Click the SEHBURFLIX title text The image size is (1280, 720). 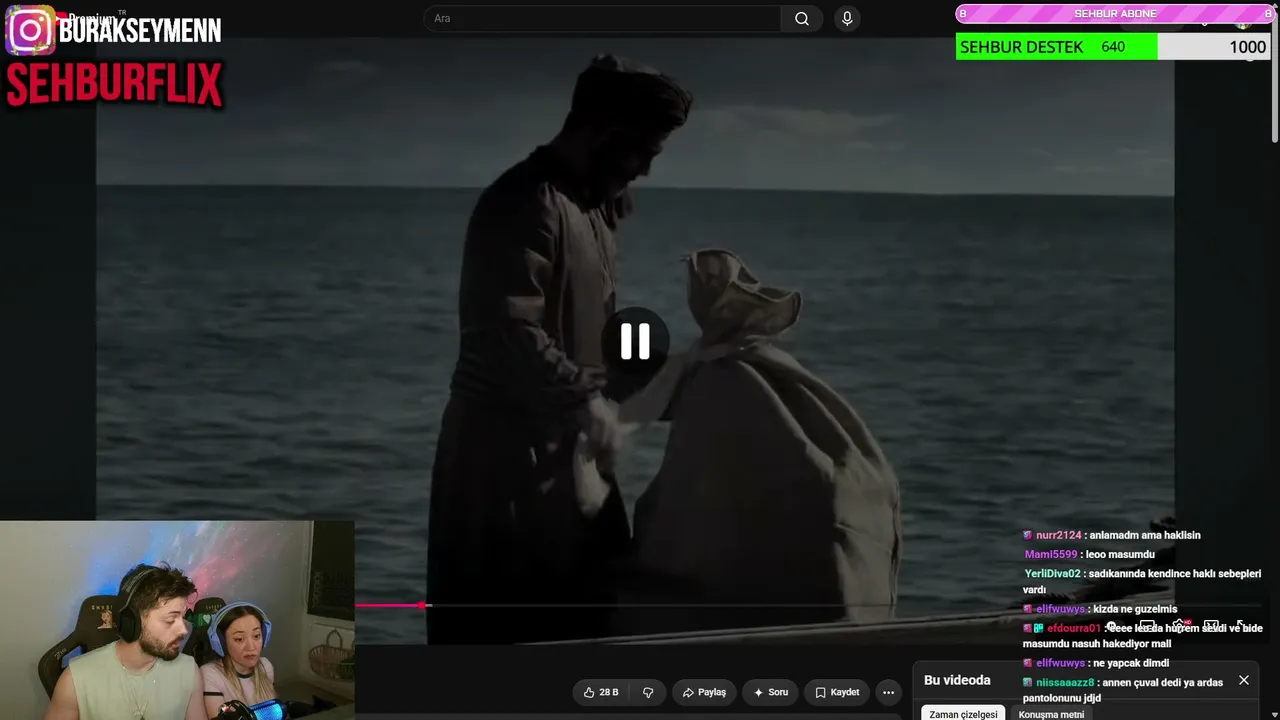[x=114, y=85]
